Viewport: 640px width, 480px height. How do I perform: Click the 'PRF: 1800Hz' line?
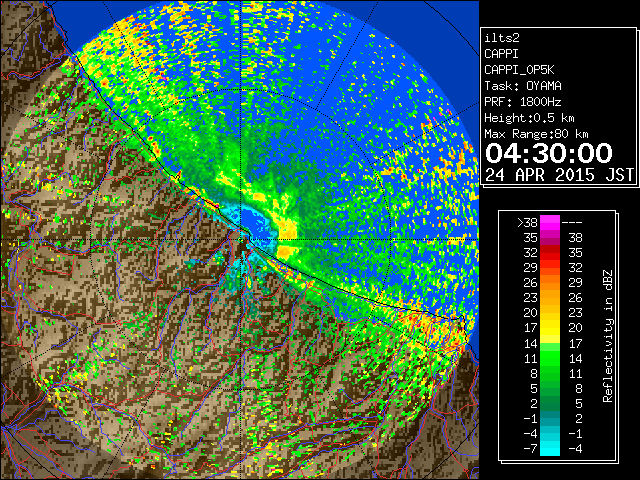[523, 102]
